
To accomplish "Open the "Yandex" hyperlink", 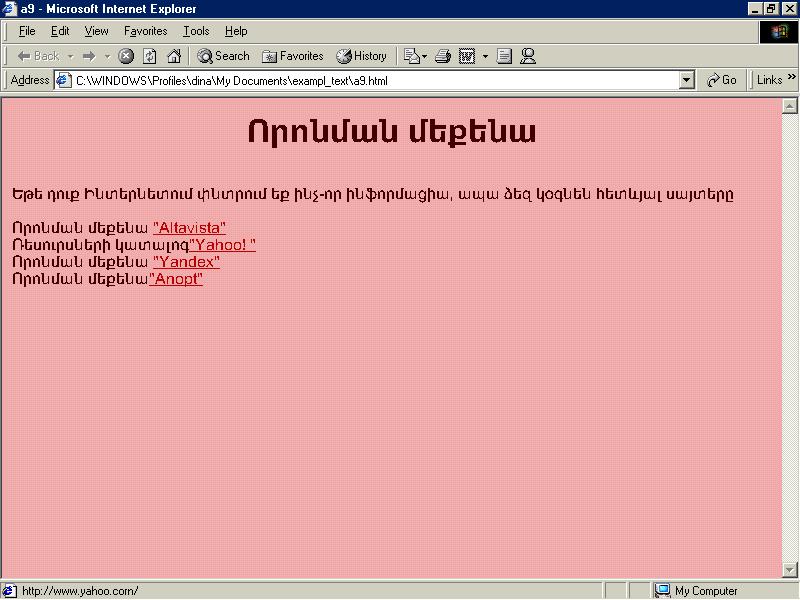I will pyautogui.click(x=186, y=262).
